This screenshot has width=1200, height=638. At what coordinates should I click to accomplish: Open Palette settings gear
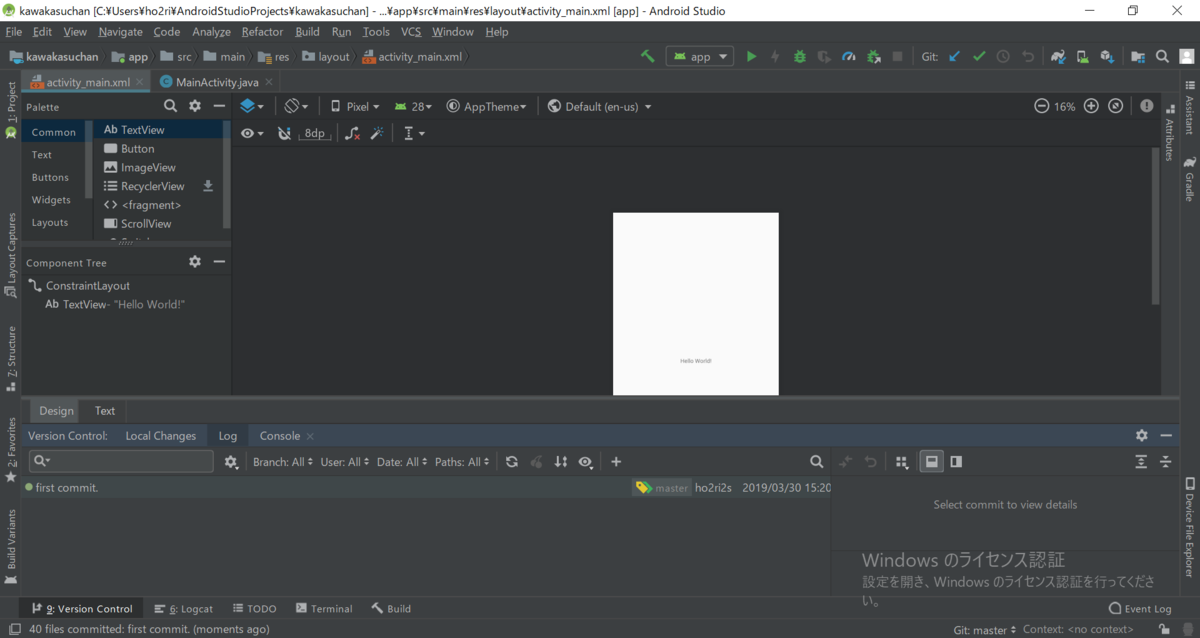[x=195, y=106]
